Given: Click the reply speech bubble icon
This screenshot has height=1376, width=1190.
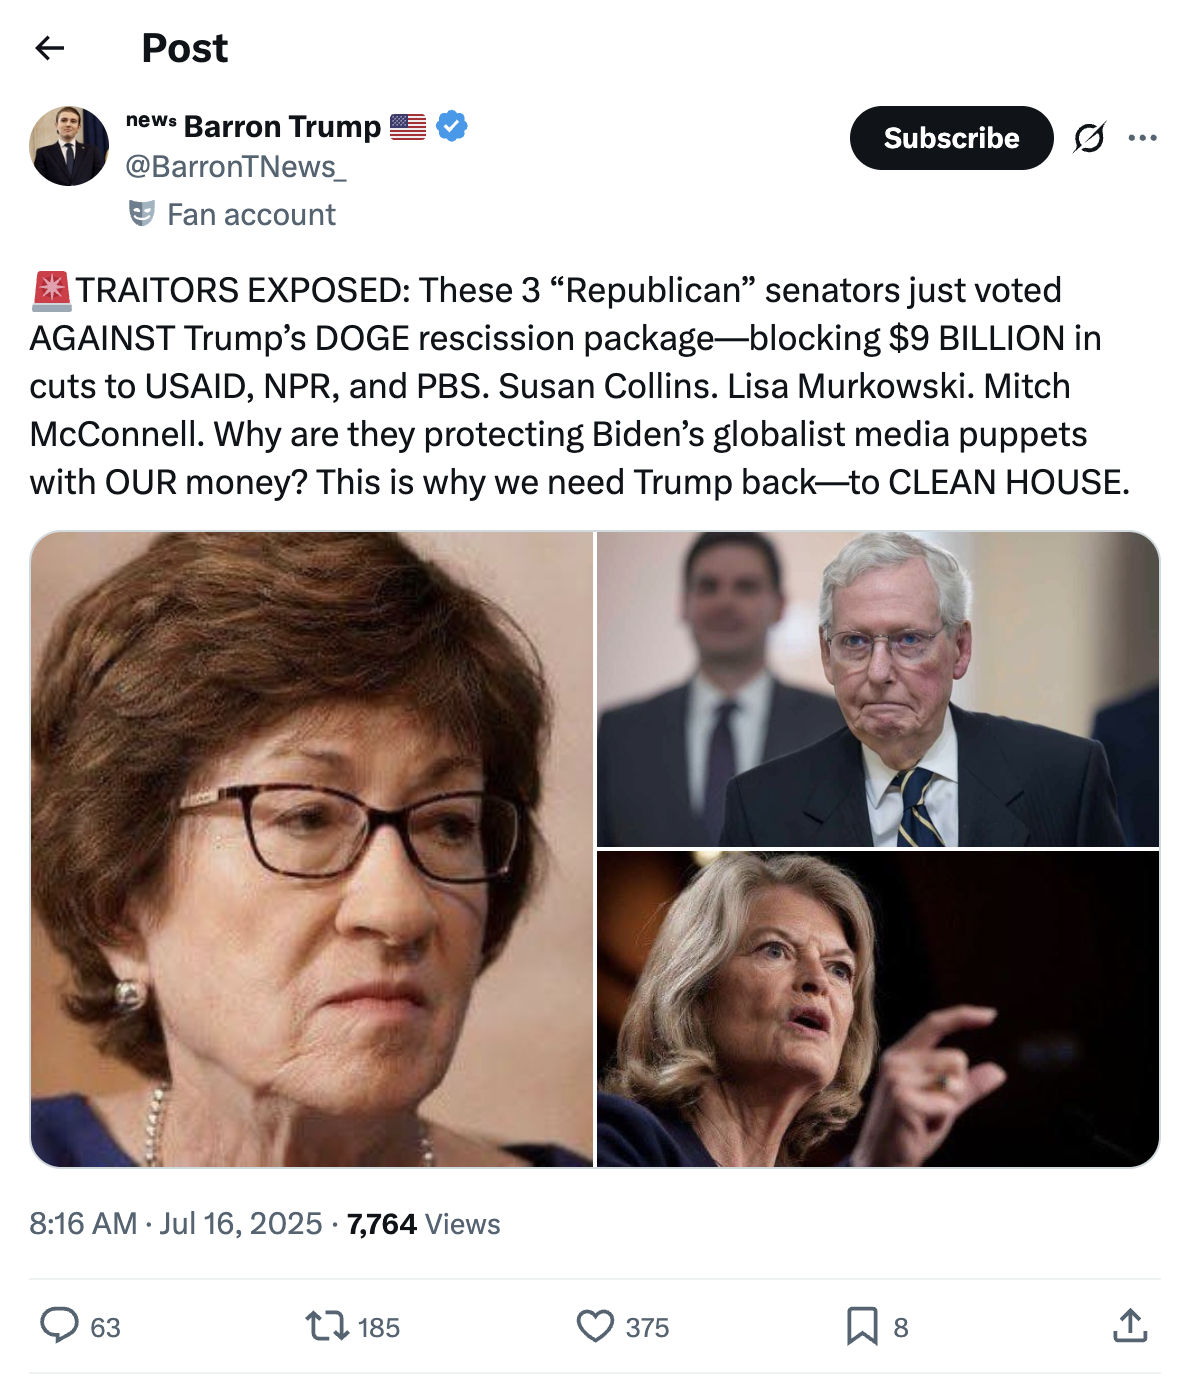Looking at the screenshot, I should [x=59, y=1326].
